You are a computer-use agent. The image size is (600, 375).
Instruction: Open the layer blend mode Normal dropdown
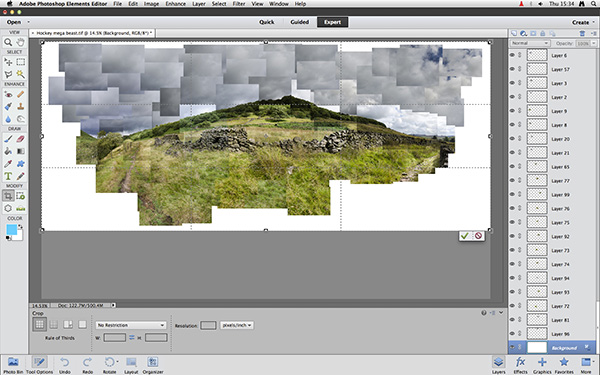530,43
